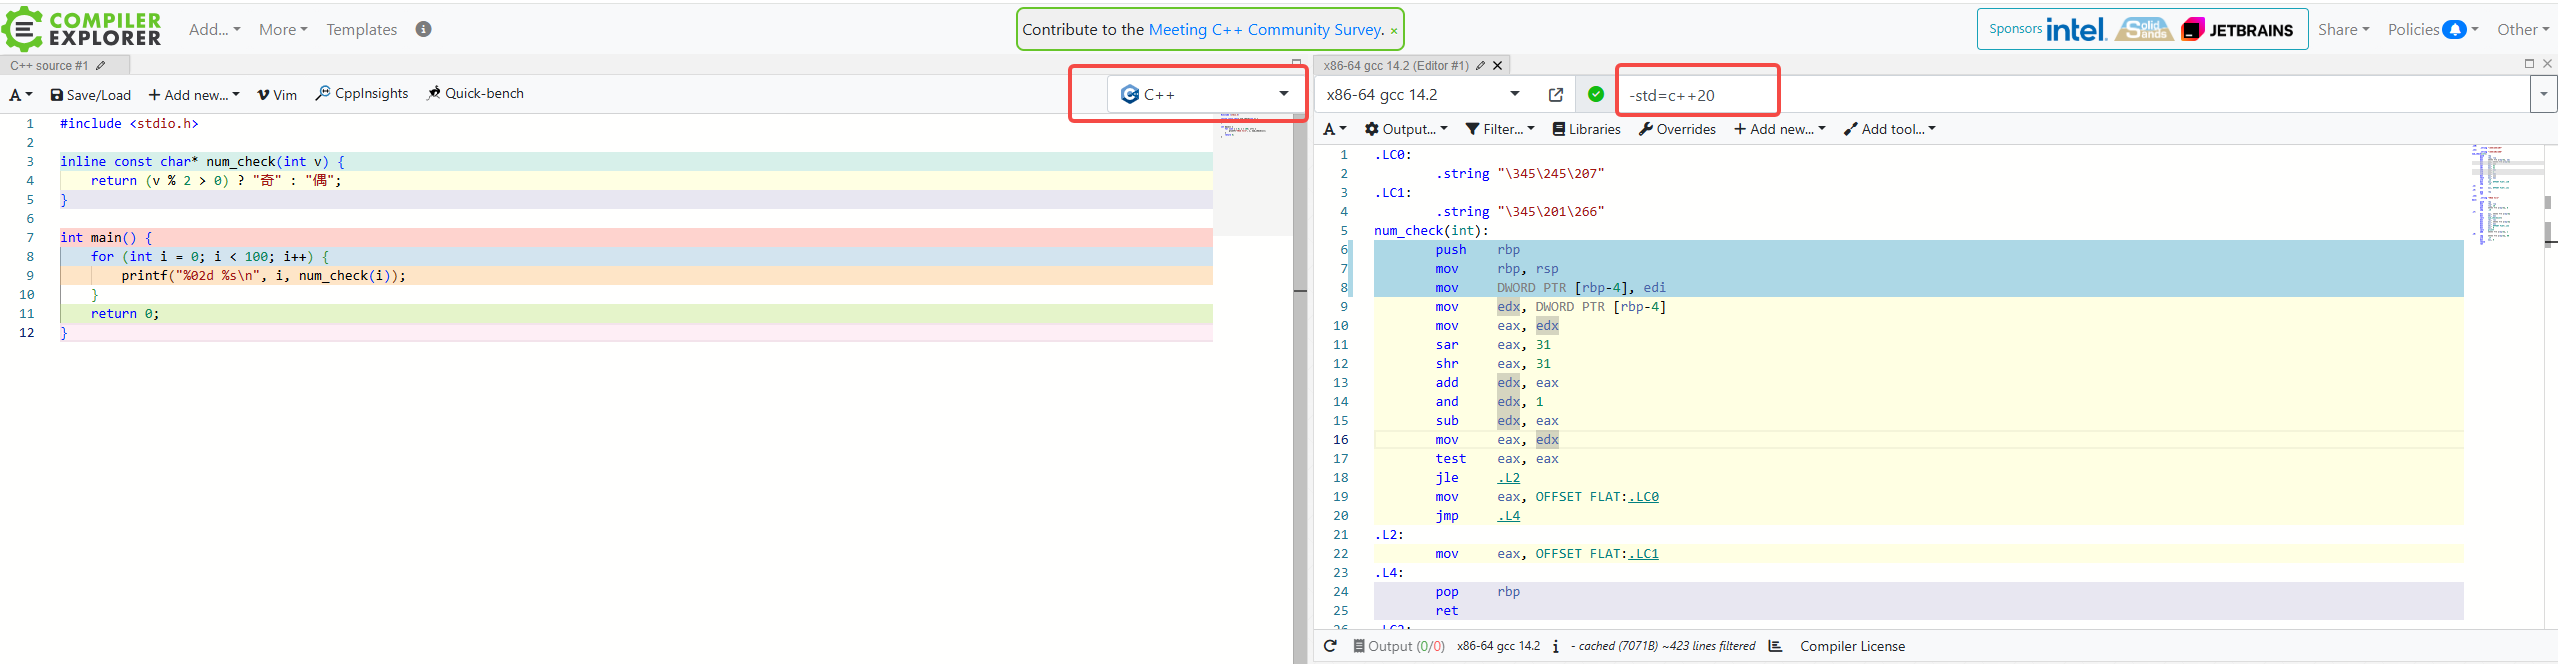
Task: Click the Policies notification bell icon
Action: (2454, 30)
